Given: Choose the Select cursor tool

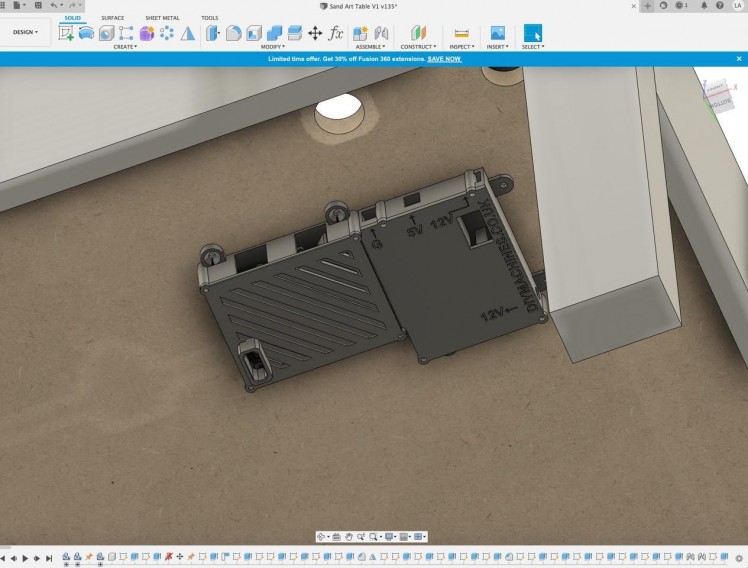Looking at the screenshot, I should 532,33.
